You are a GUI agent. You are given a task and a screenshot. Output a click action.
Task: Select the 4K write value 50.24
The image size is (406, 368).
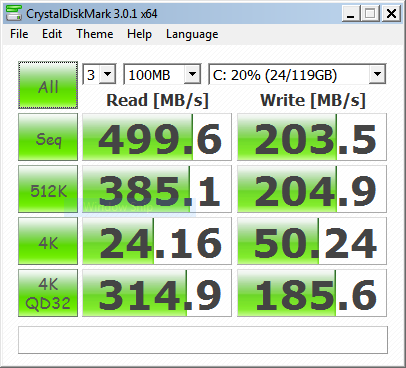(312, 241)
